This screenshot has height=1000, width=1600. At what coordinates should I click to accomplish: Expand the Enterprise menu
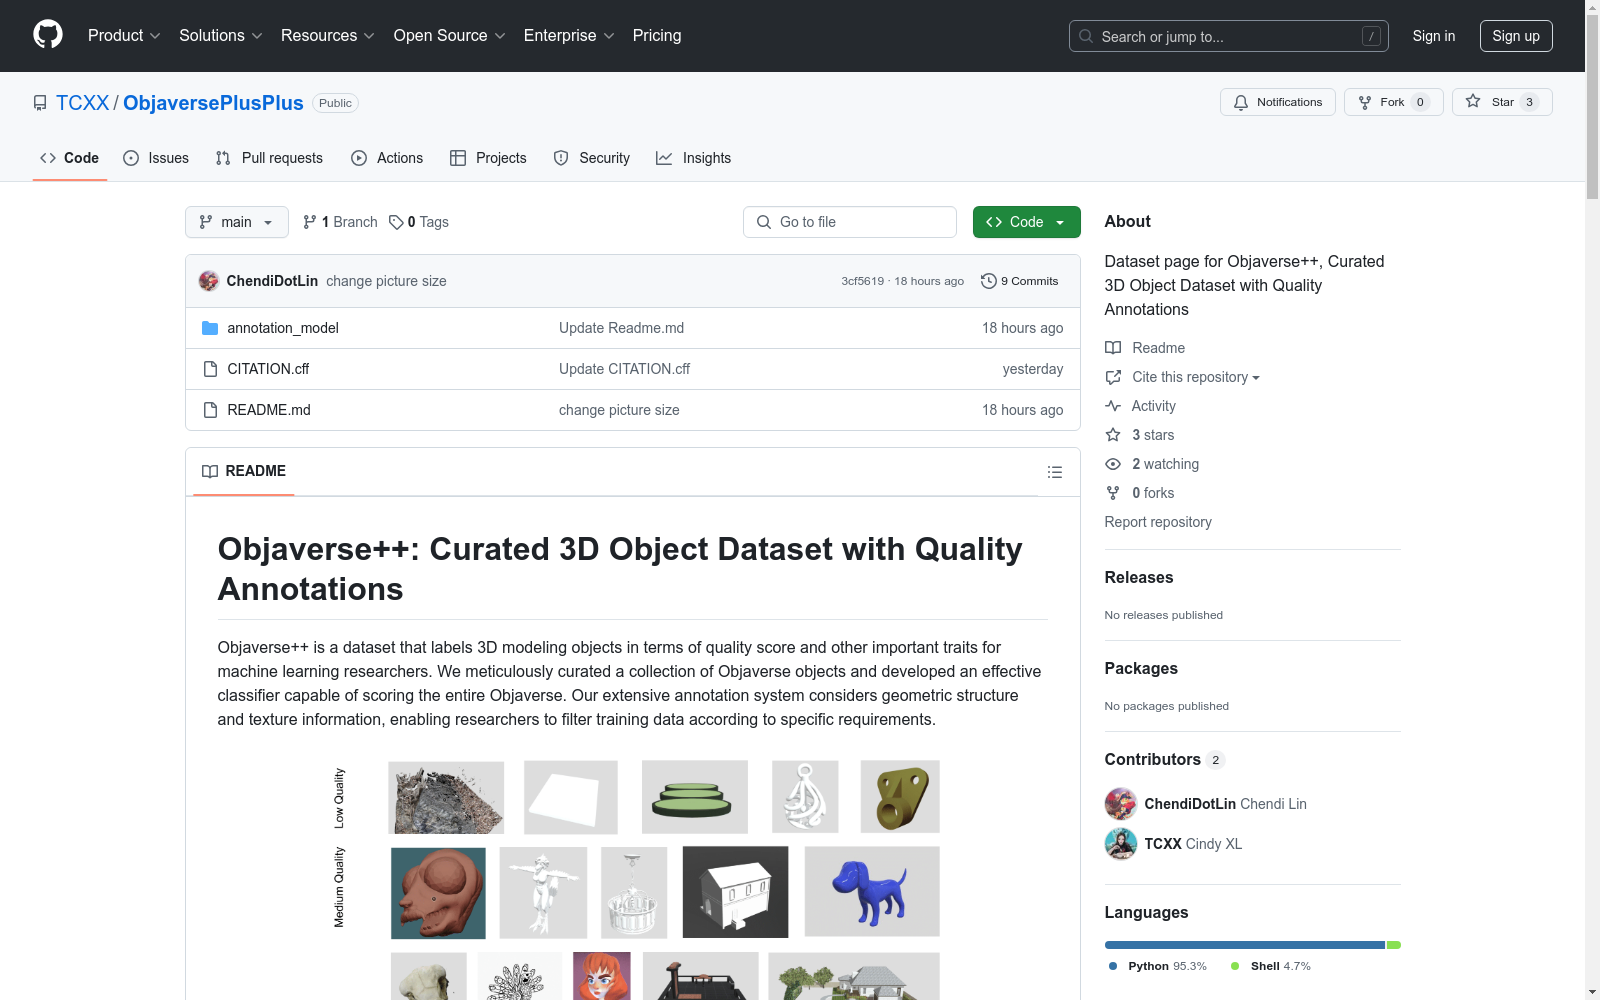569,35
